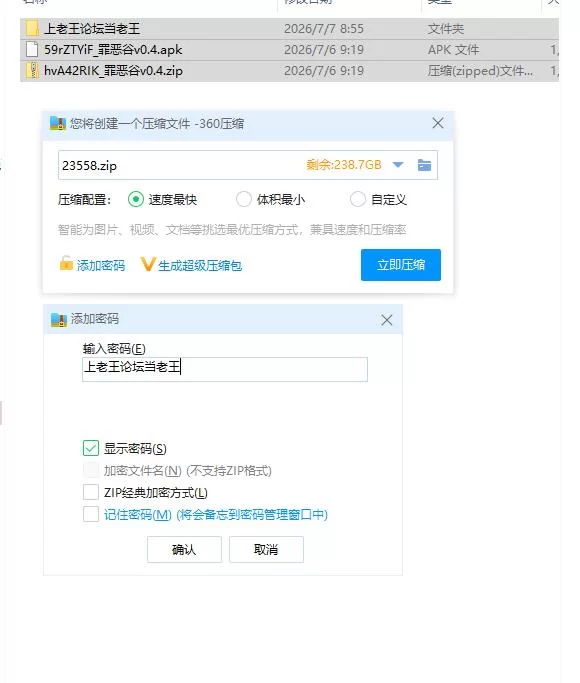Expand the save path dropdown arrow
The width and height of the screenshot is (580, 683).
[x=398, y=165]
